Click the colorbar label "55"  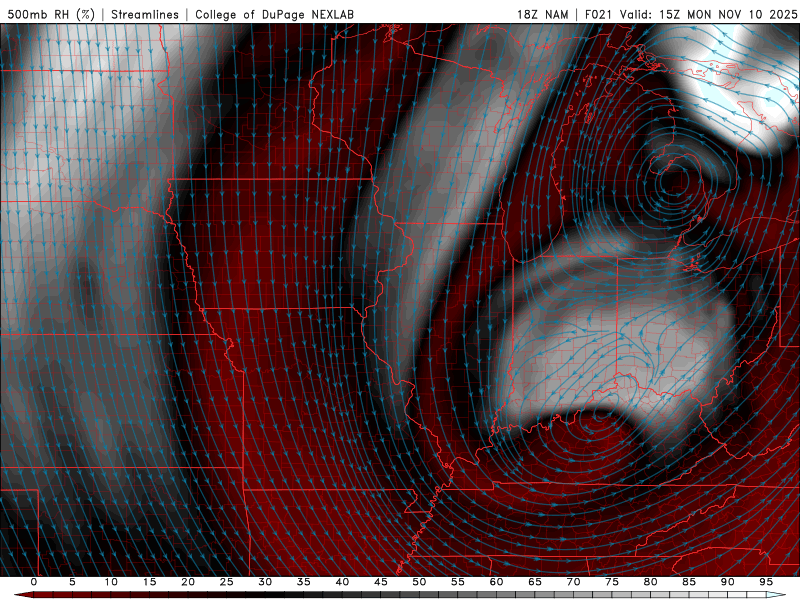click(x=458, y=582)
